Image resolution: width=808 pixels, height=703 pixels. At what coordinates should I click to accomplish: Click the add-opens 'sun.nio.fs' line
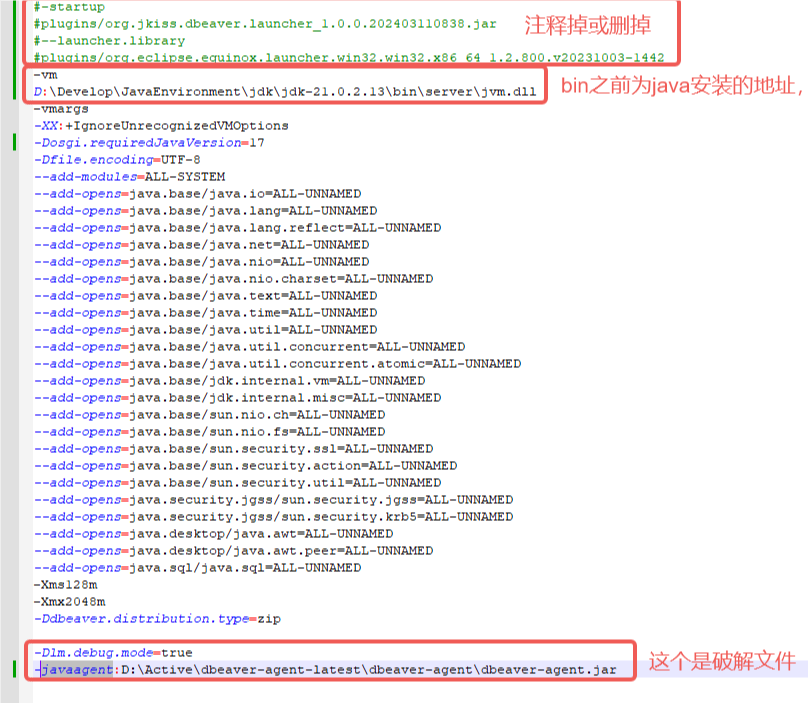[x=209, y=432]
